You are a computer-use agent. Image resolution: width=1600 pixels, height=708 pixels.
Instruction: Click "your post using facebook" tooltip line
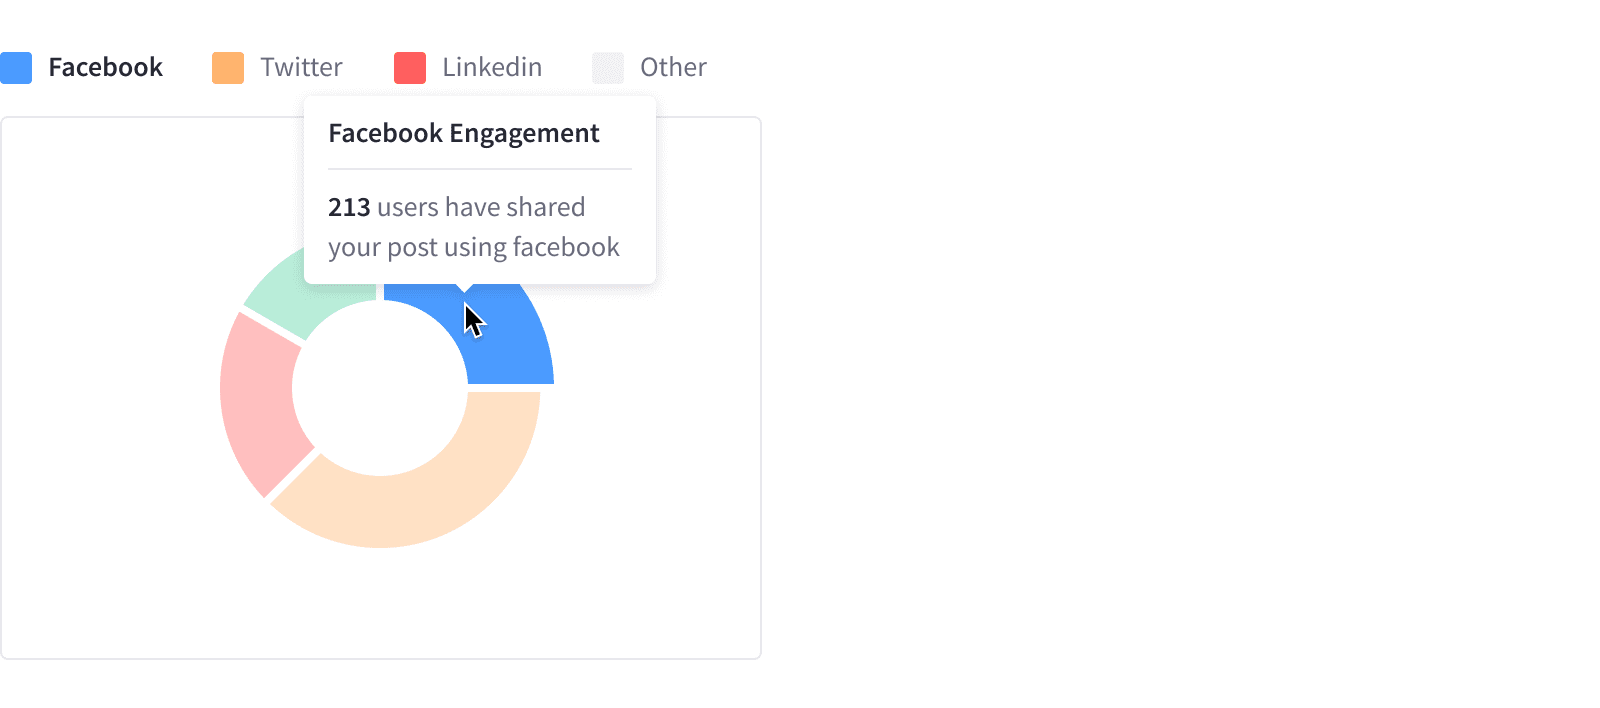[x=474, y=248]
